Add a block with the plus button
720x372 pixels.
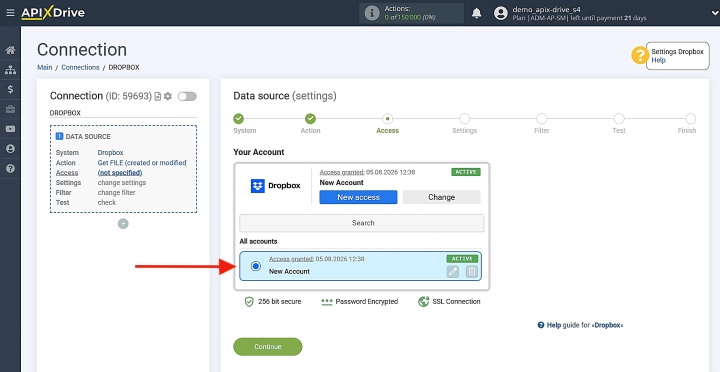123,224
